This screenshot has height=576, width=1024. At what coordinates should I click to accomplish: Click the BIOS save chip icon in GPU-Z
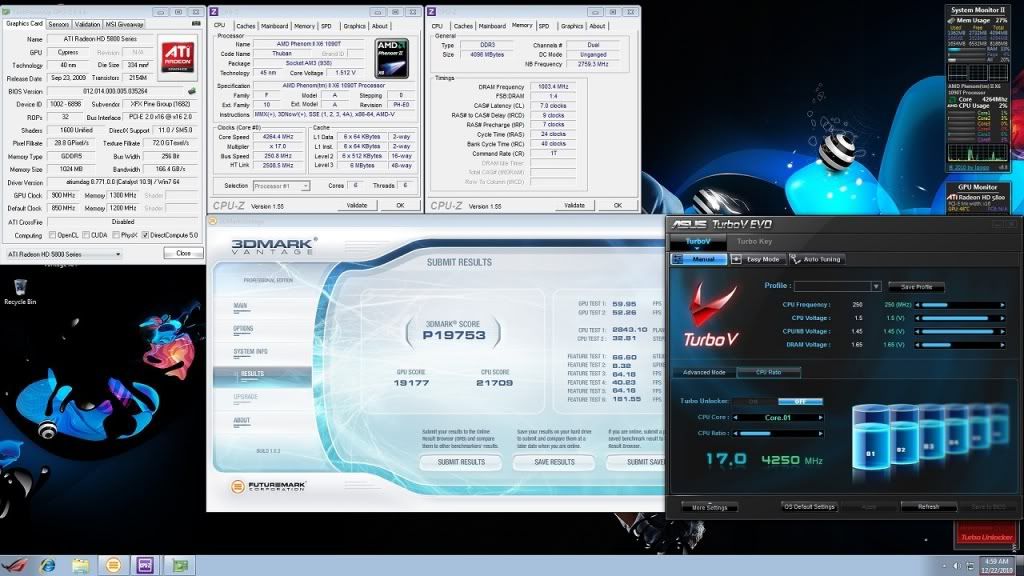[x=192, y=91]
